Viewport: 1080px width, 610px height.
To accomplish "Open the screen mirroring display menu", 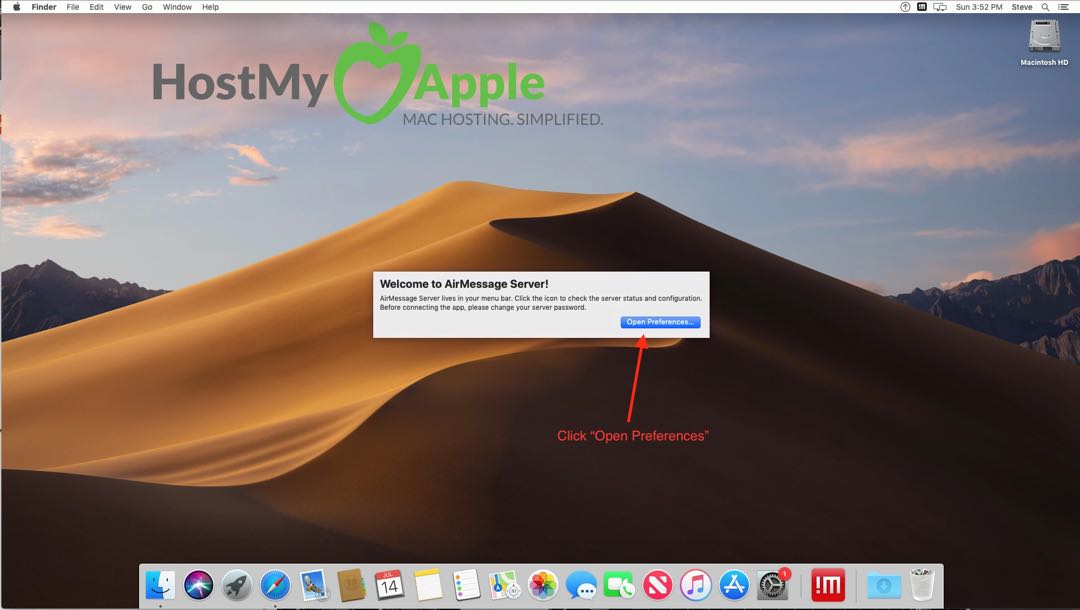I will [940, 7].
